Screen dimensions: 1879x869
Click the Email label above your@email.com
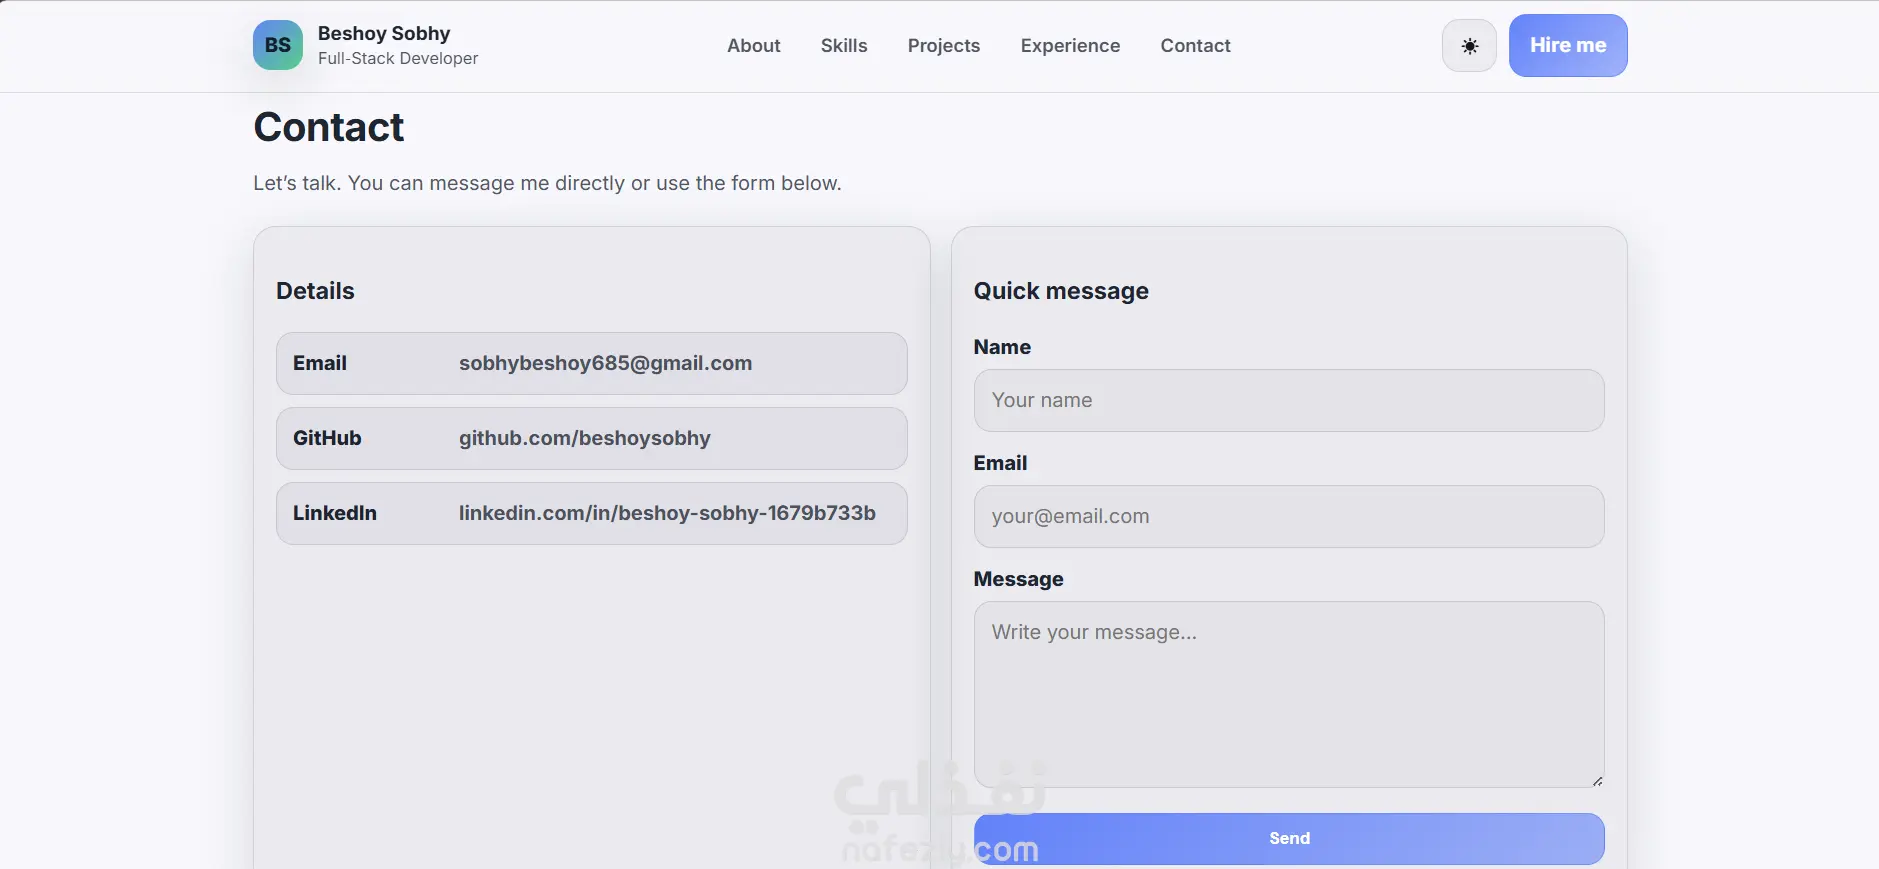click(x=1000, y=463)
